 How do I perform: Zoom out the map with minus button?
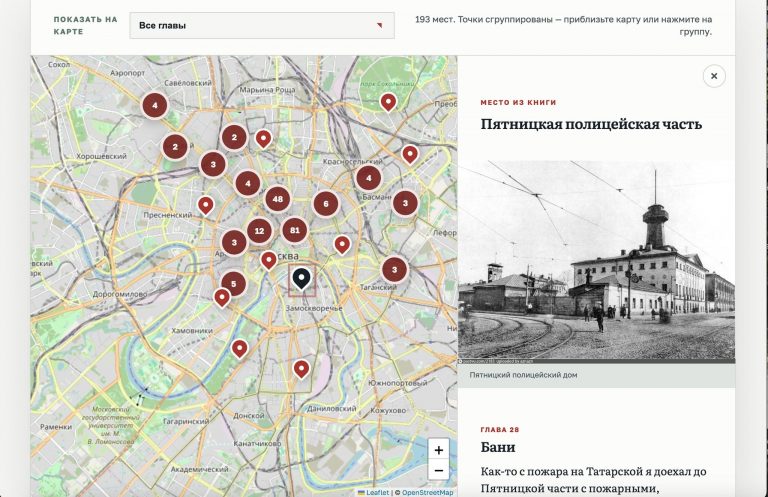point(438,471)
